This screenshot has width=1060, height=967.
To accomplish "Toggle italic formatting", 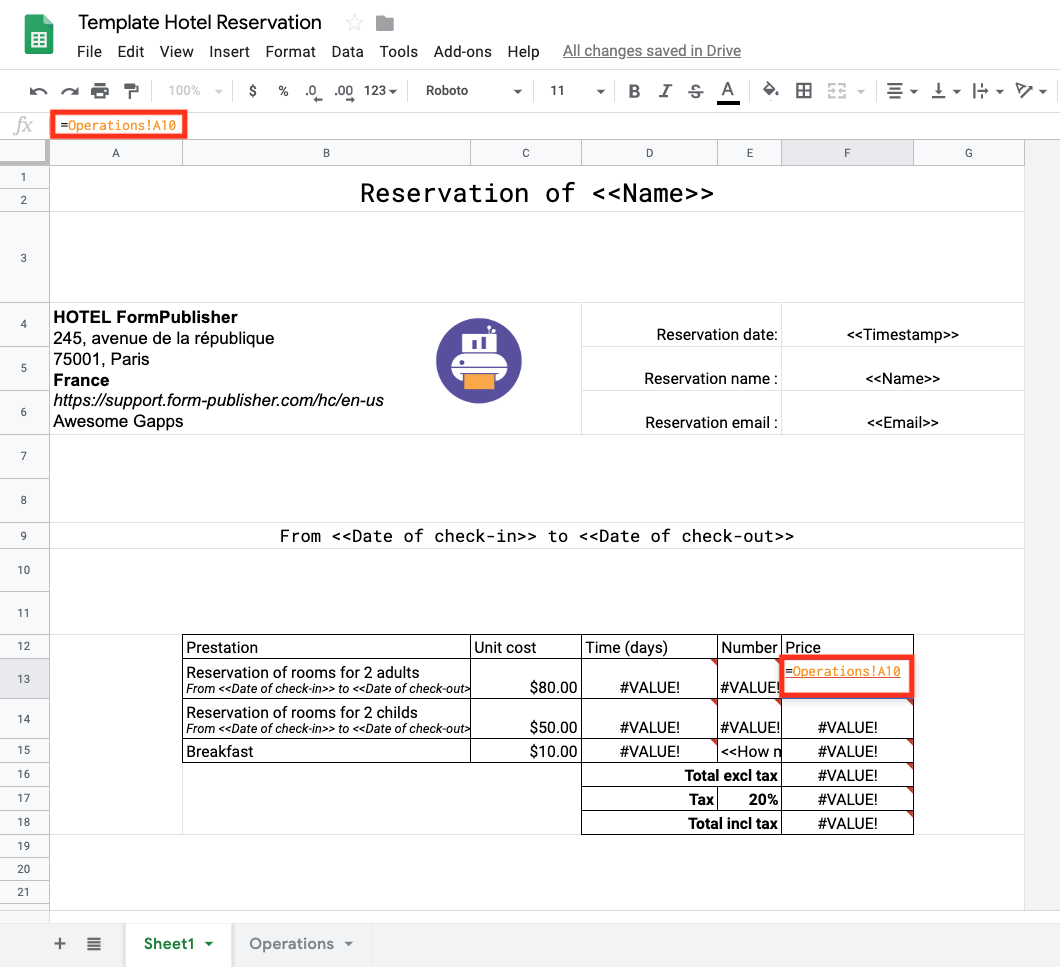I will coord(665,91).
